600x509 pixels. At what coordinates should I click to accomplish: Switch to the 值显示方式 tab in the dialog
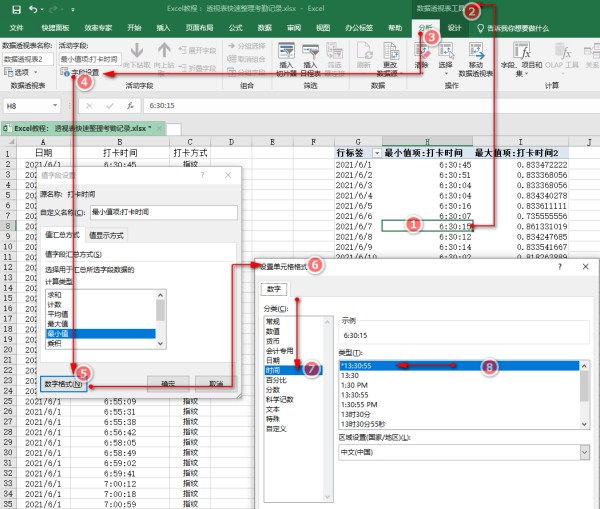106,235
